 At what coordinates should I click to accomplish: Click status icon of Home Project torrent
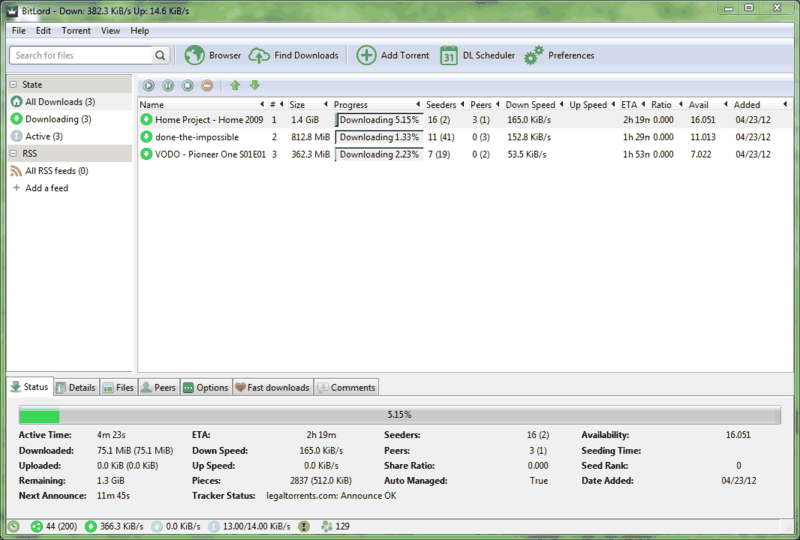tap(146, 120)
